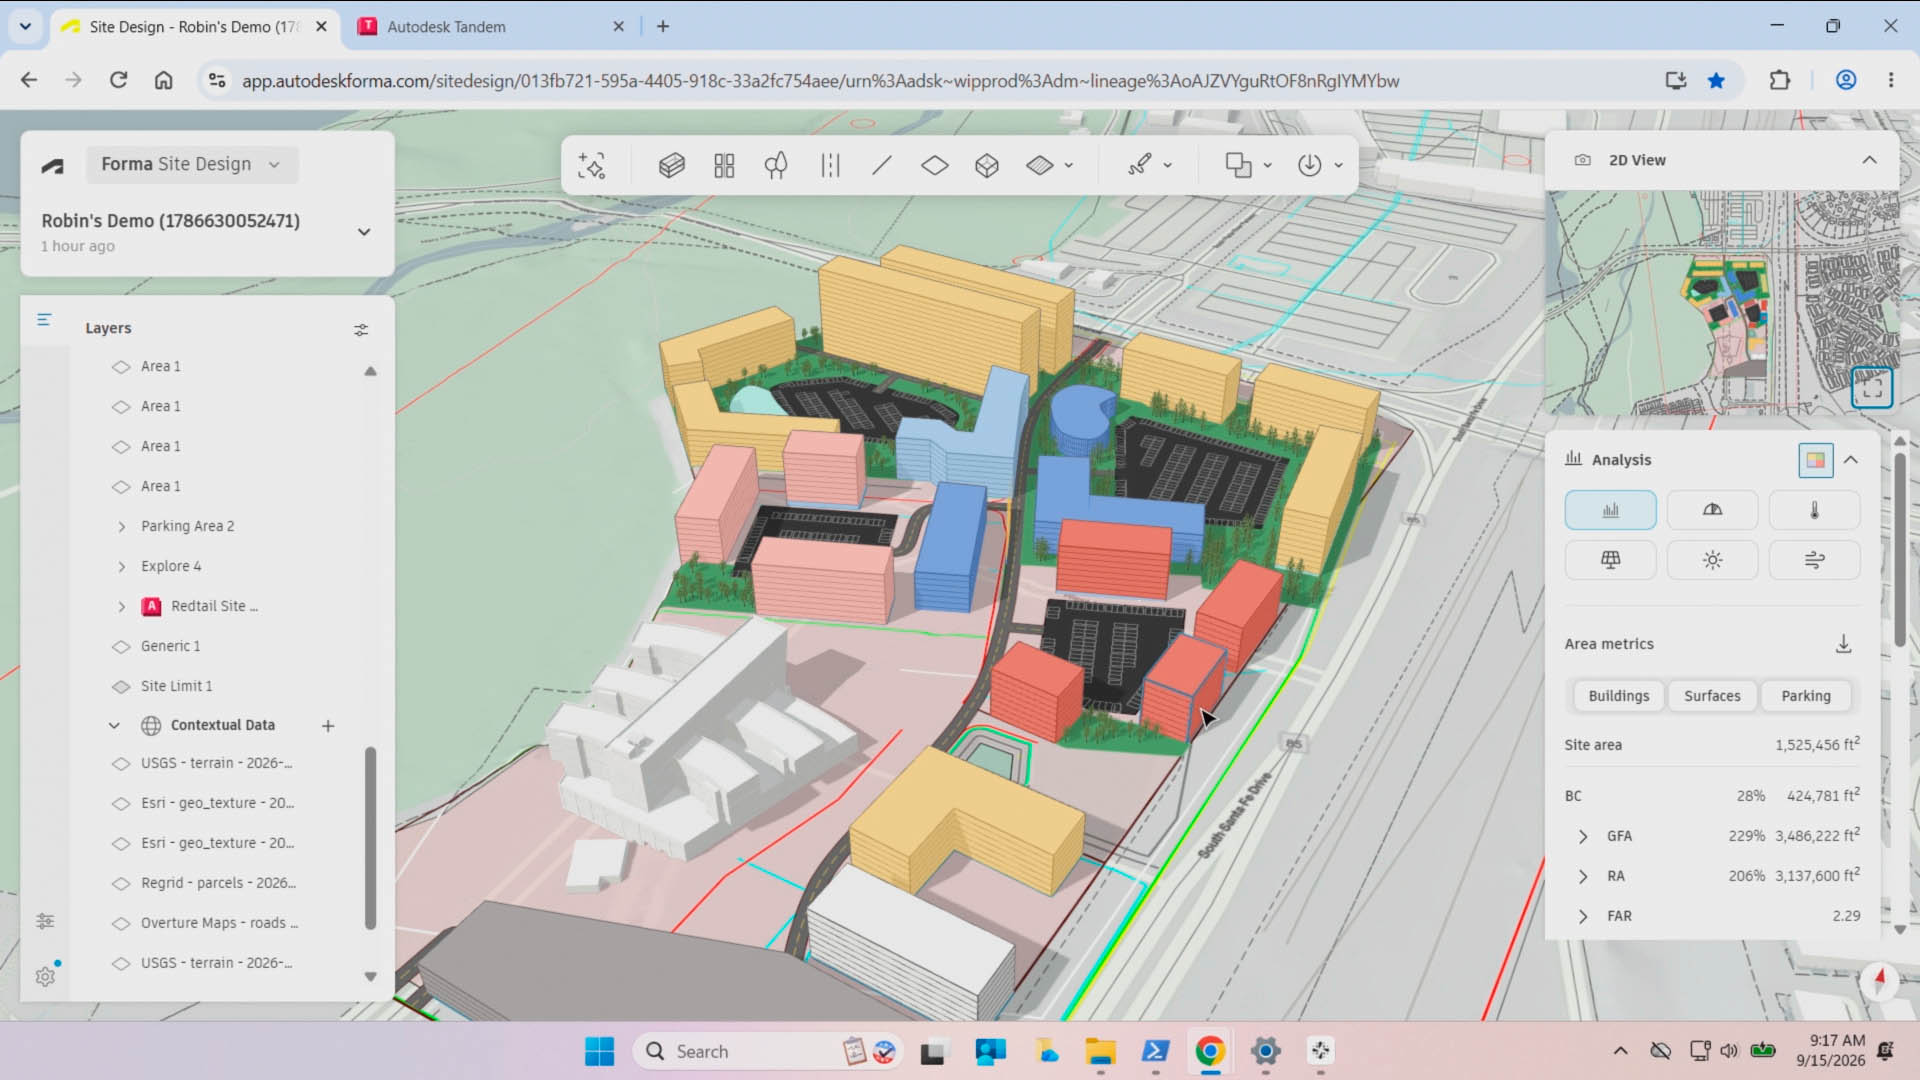Open a new browser tab
Image resolution: width=1920 pixels, height=1080 pixels.
pos(662,27)
